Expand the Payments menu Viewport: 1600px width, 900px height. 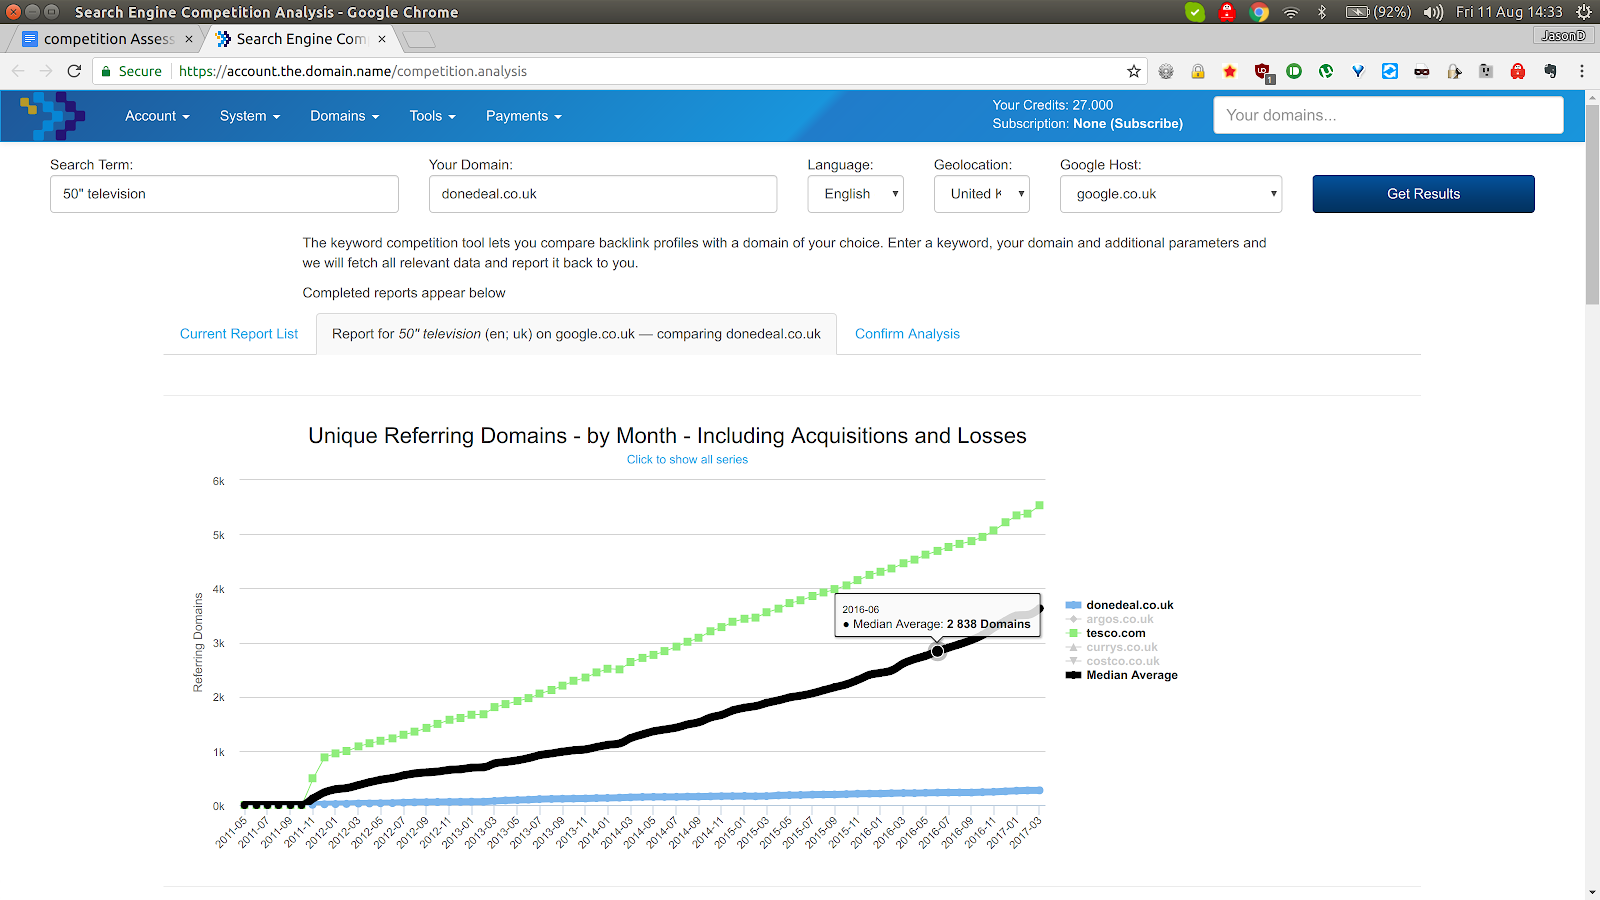524,116
